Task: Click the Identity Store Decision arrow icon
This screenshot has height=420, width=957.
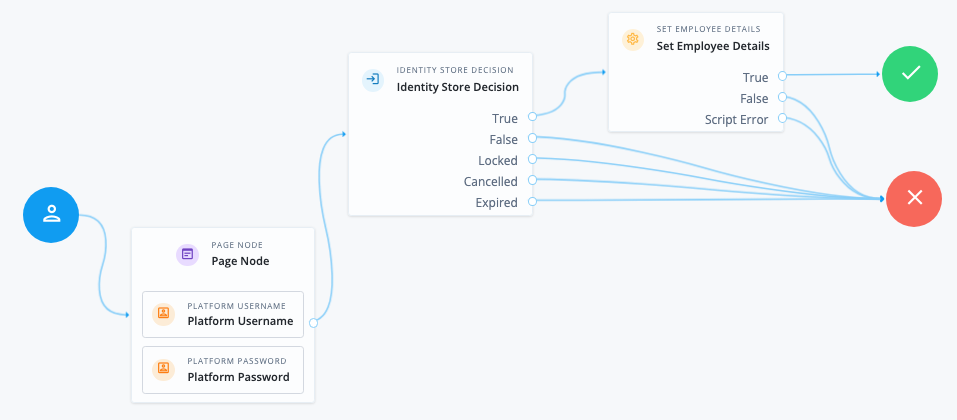Action: click(x=373, y=79)
